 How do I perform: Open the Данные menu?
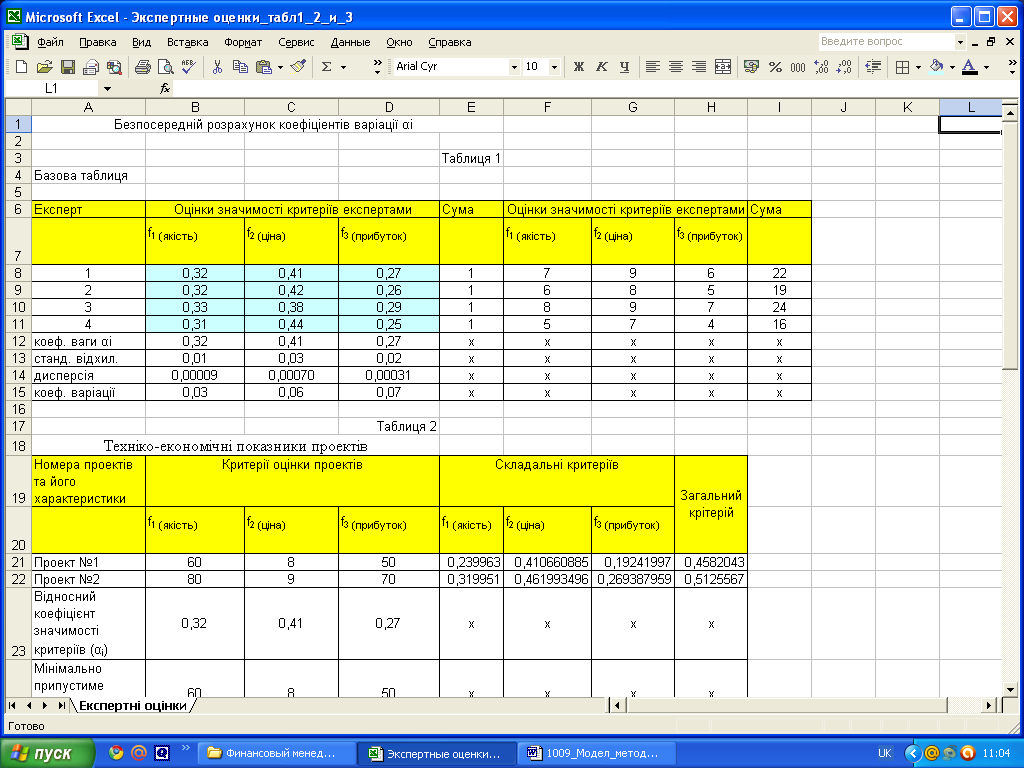[351, 42]
